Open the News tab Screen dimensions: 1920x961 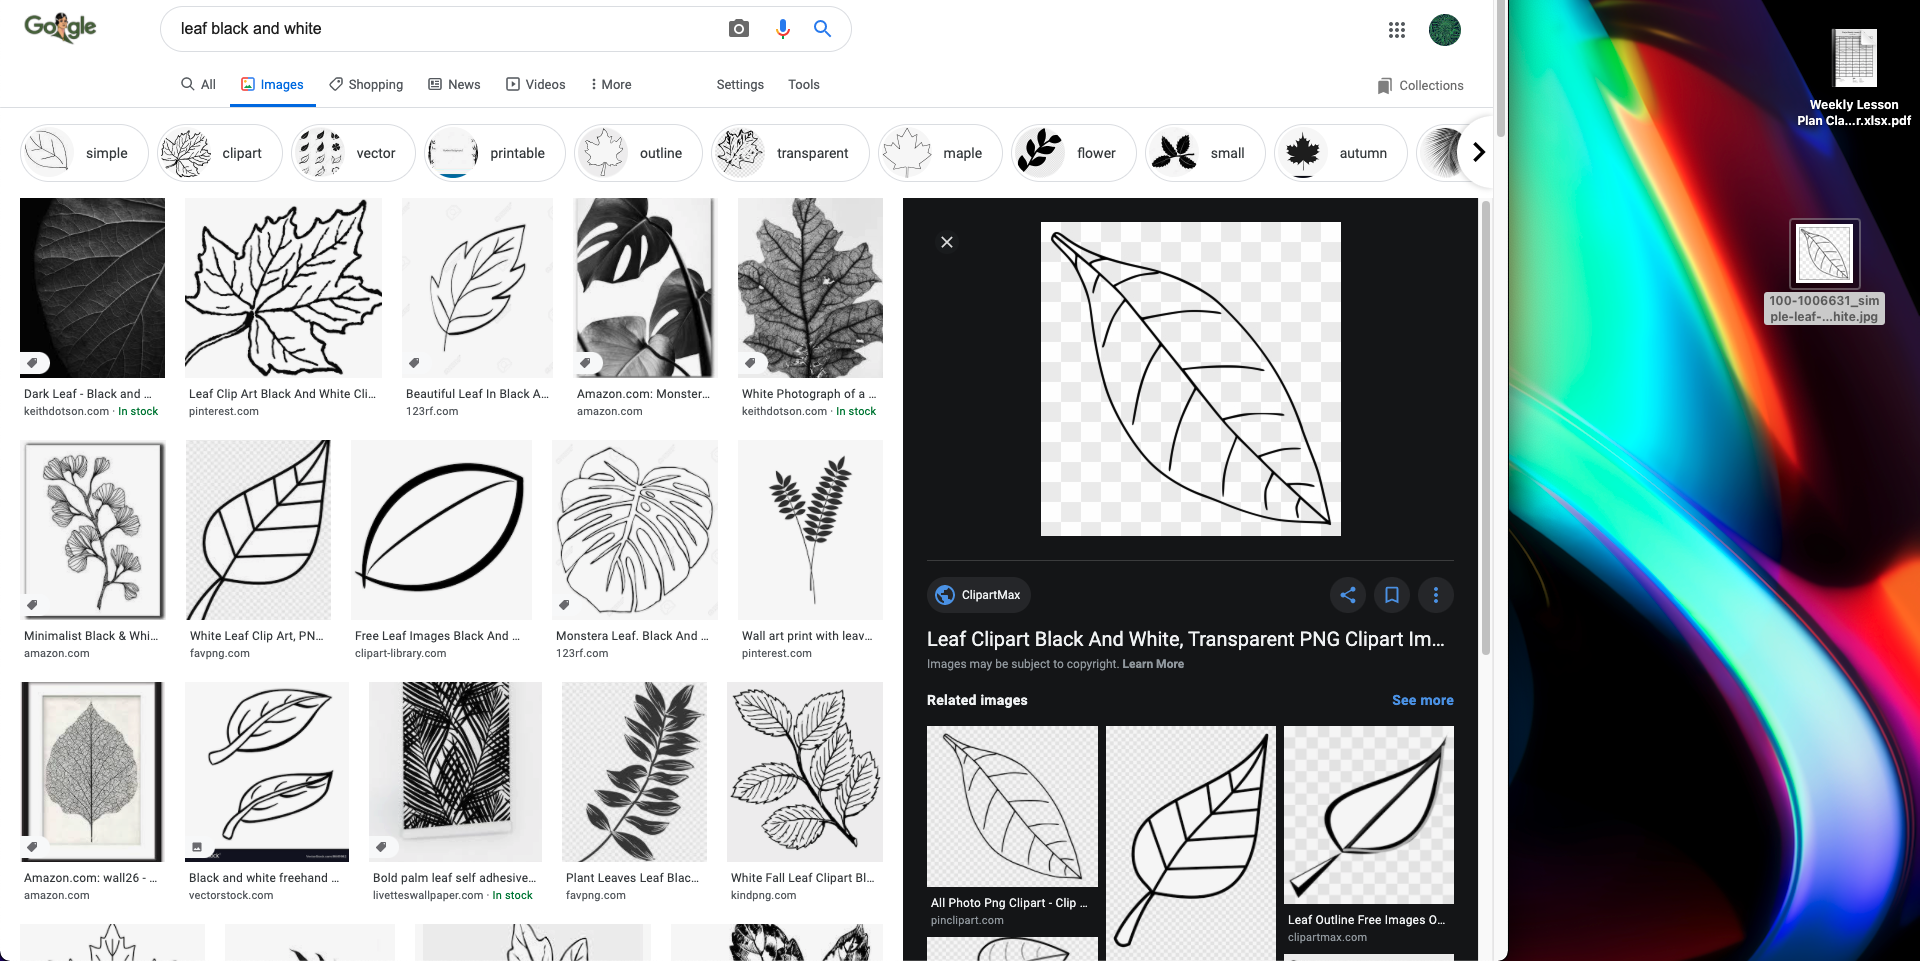click(x=454, y=85)
